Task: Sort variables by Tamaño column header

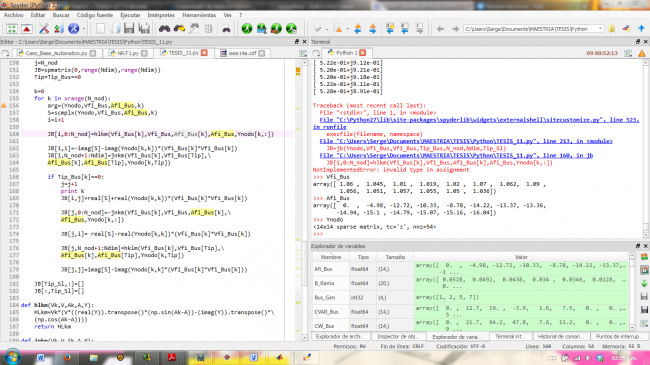Action: (395, 257)
